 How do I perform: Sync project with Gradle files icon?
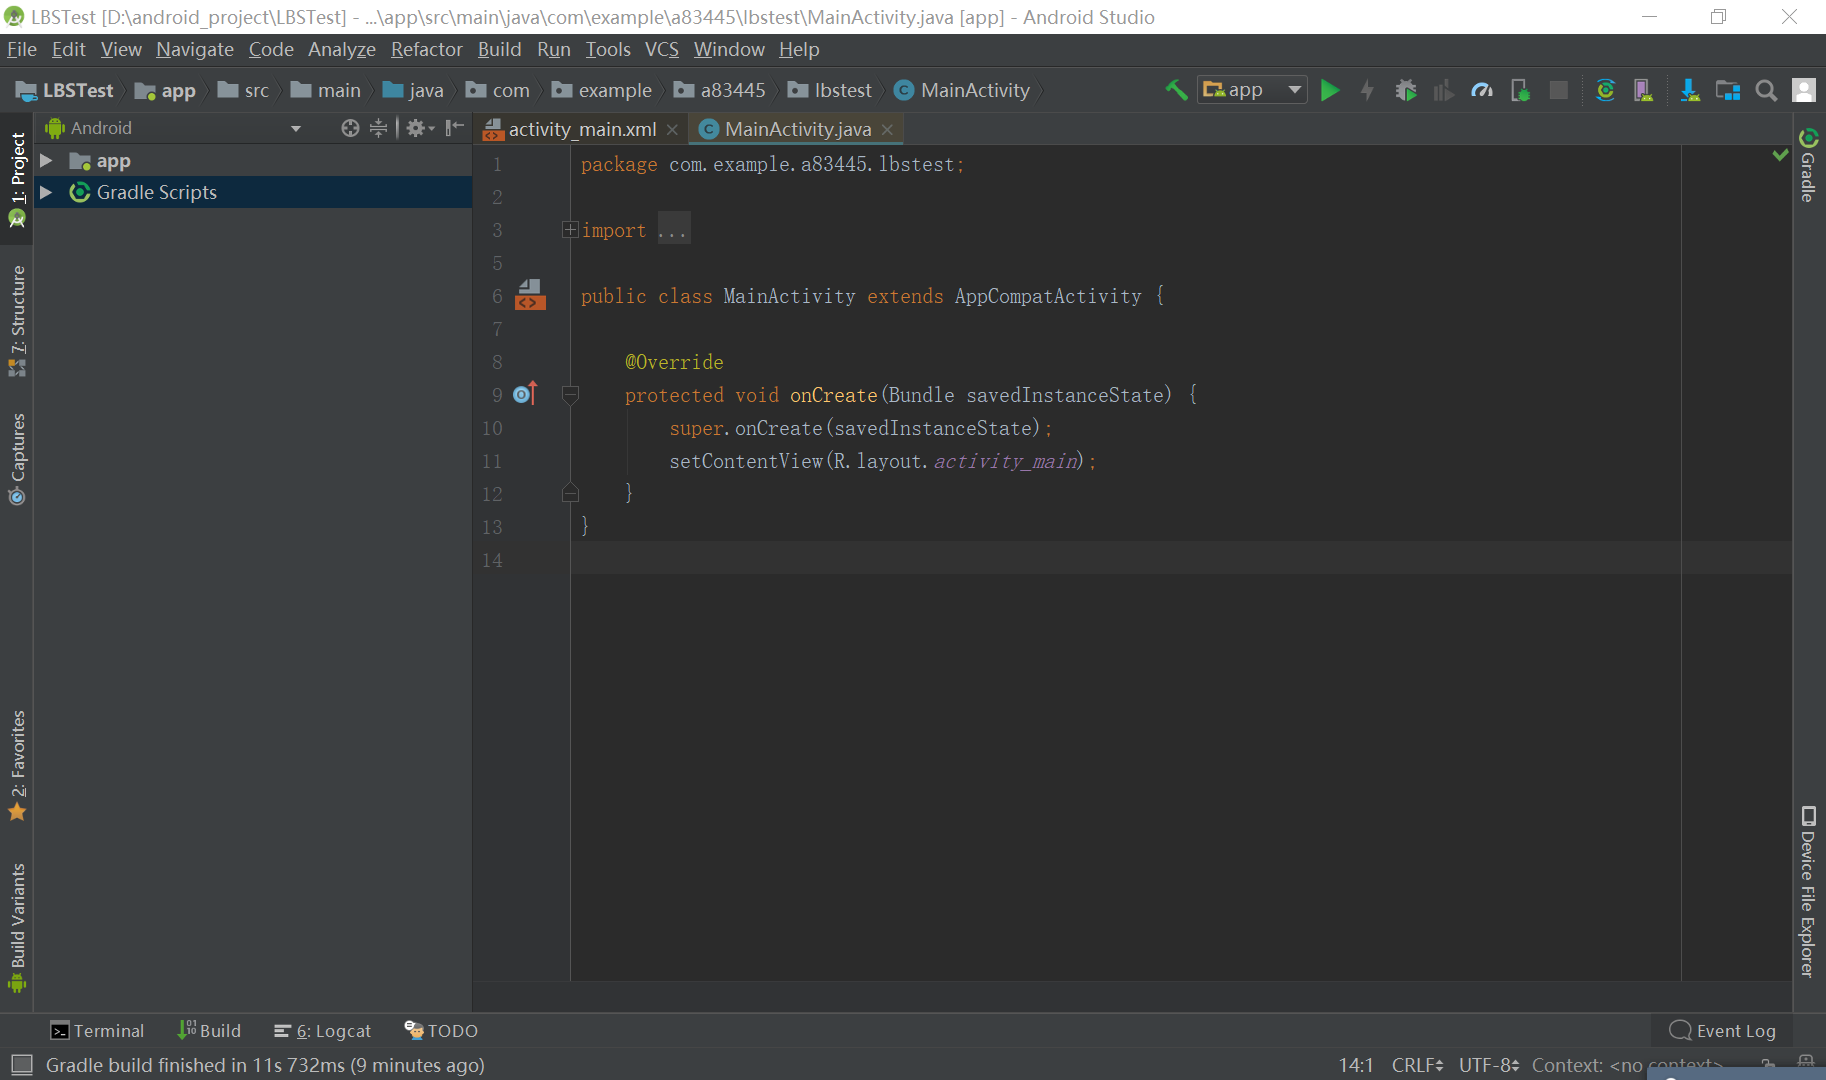[1605, 90]
